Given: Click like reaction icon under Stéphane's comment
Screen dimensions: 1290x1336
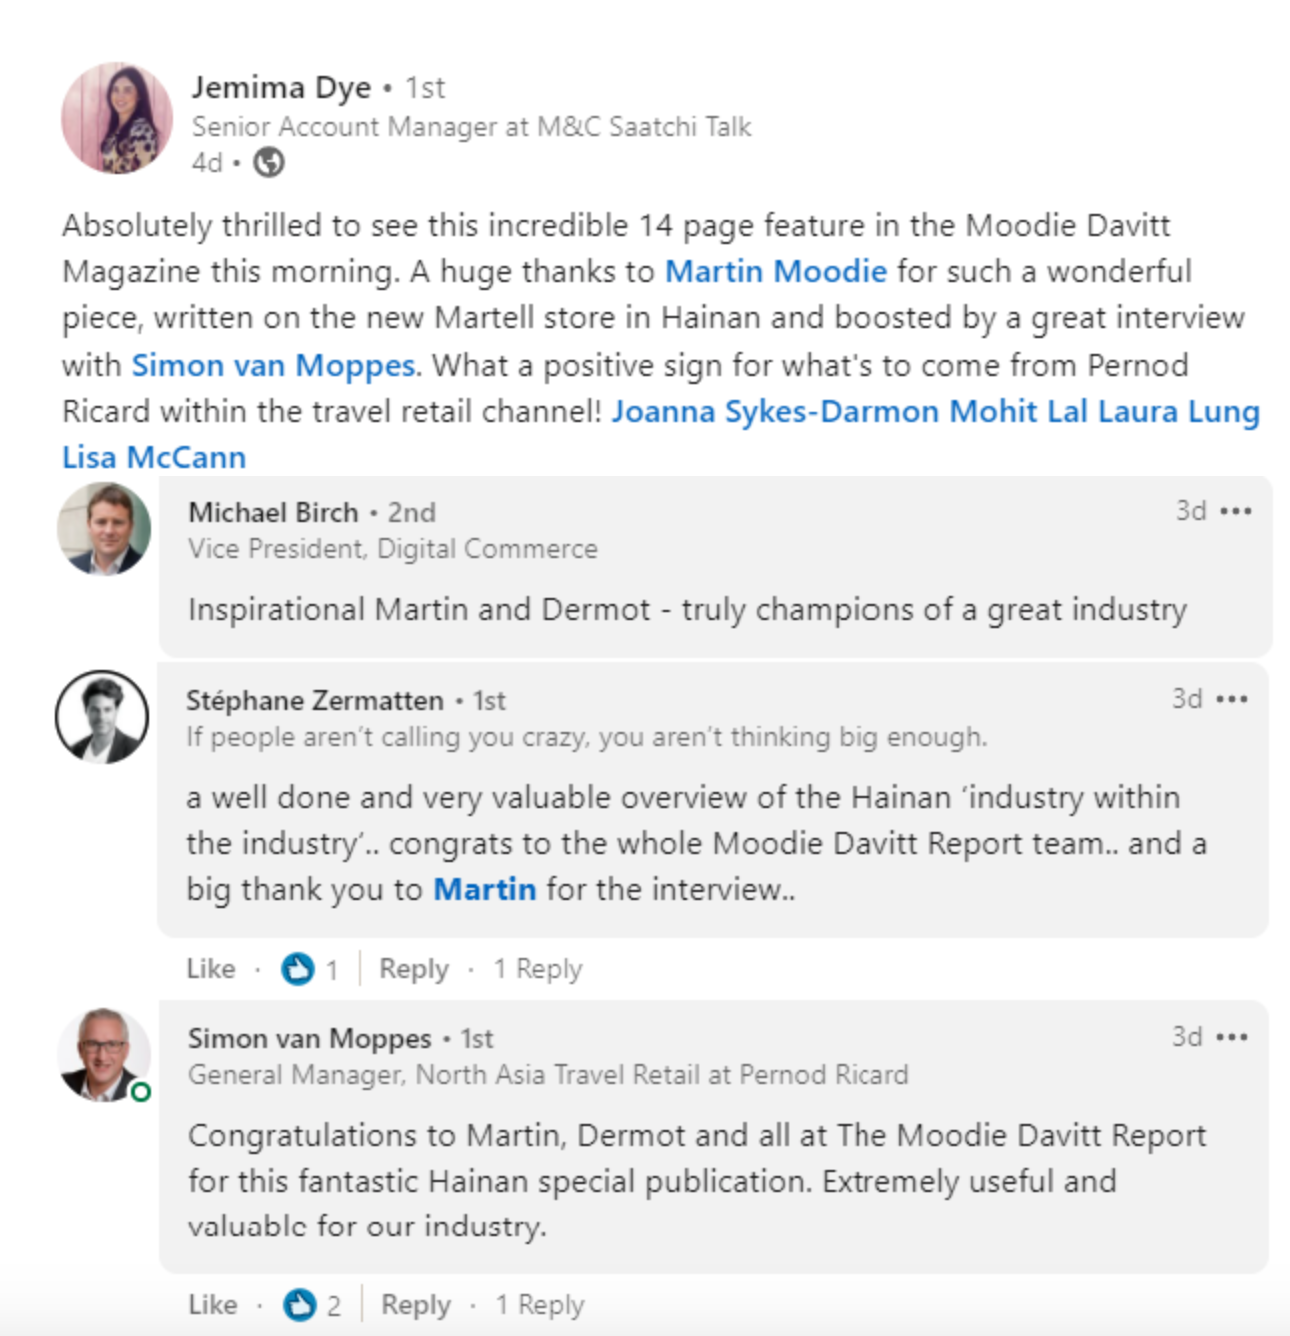Looking at the screenshot, I should pos(297,969).
